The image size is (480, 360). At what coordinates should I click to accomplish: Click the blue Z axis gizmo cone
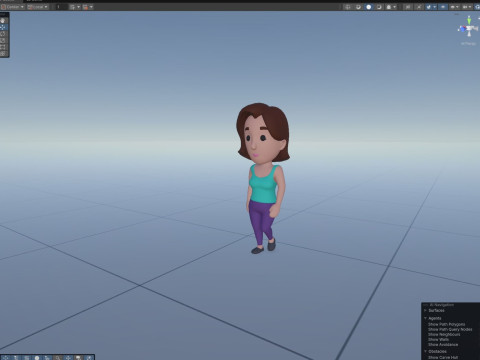point(463,29)
